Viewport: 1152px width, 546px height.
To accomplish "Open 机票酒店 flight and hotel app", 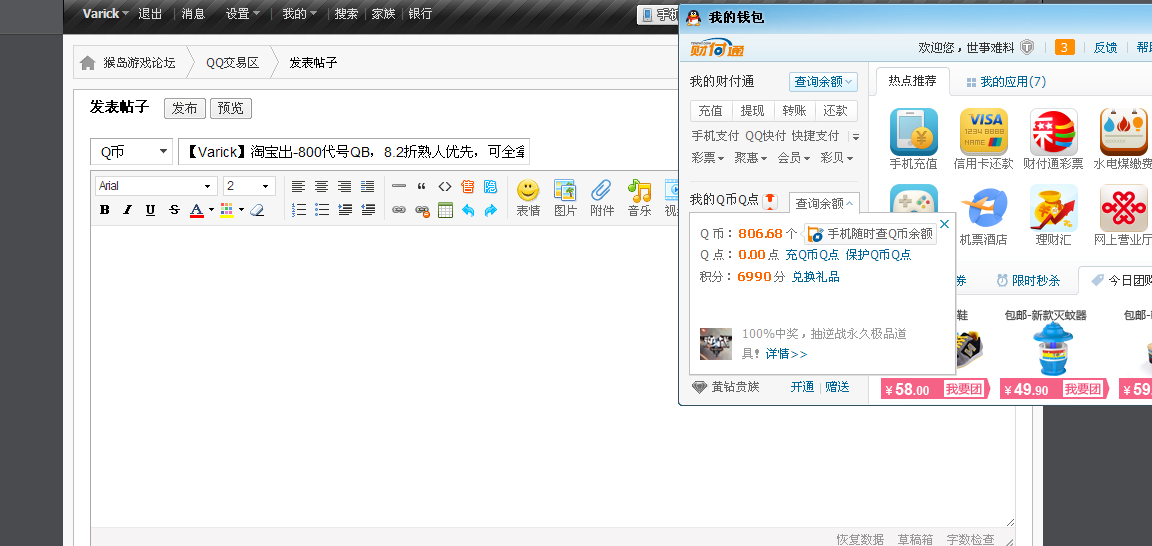I will pos(983,215).
